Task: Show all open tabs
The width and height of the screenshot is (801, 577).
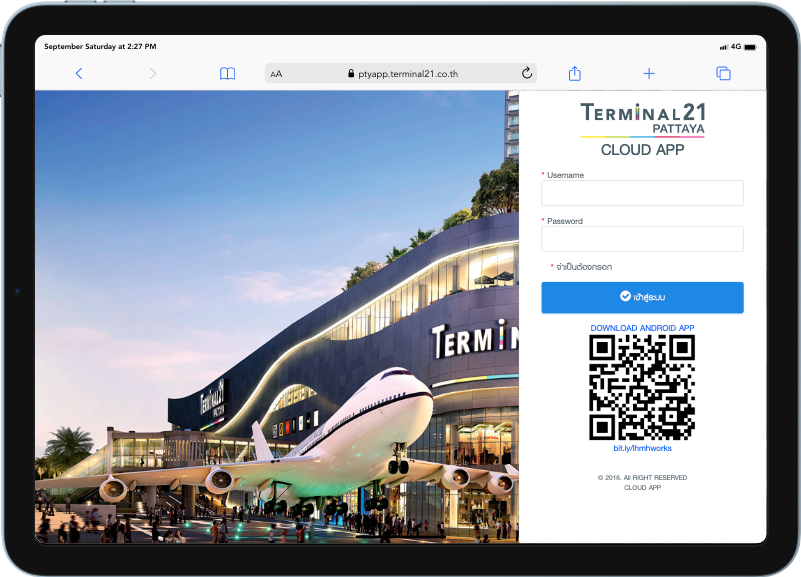Action: [x=723, y=73]
